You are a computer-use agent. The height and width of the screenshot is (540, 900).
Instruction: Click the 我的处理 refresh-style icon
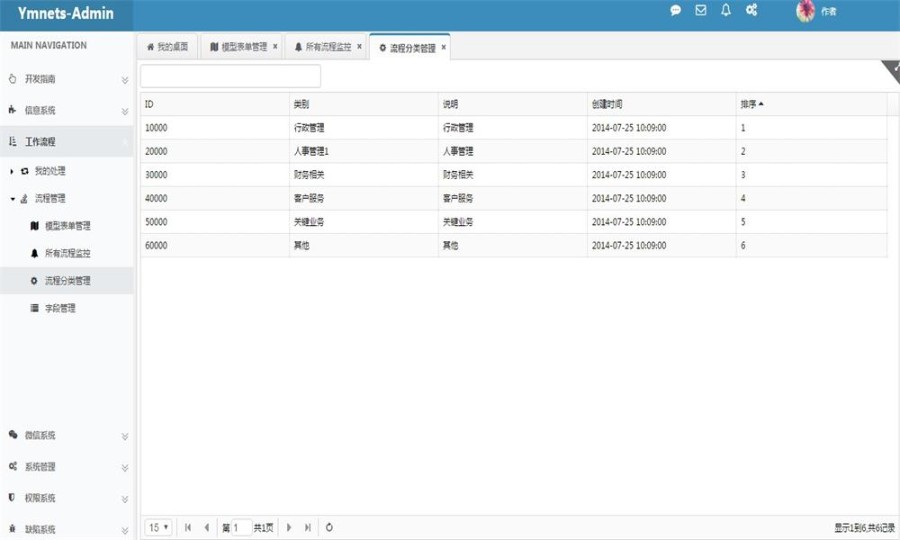(25, 172)
